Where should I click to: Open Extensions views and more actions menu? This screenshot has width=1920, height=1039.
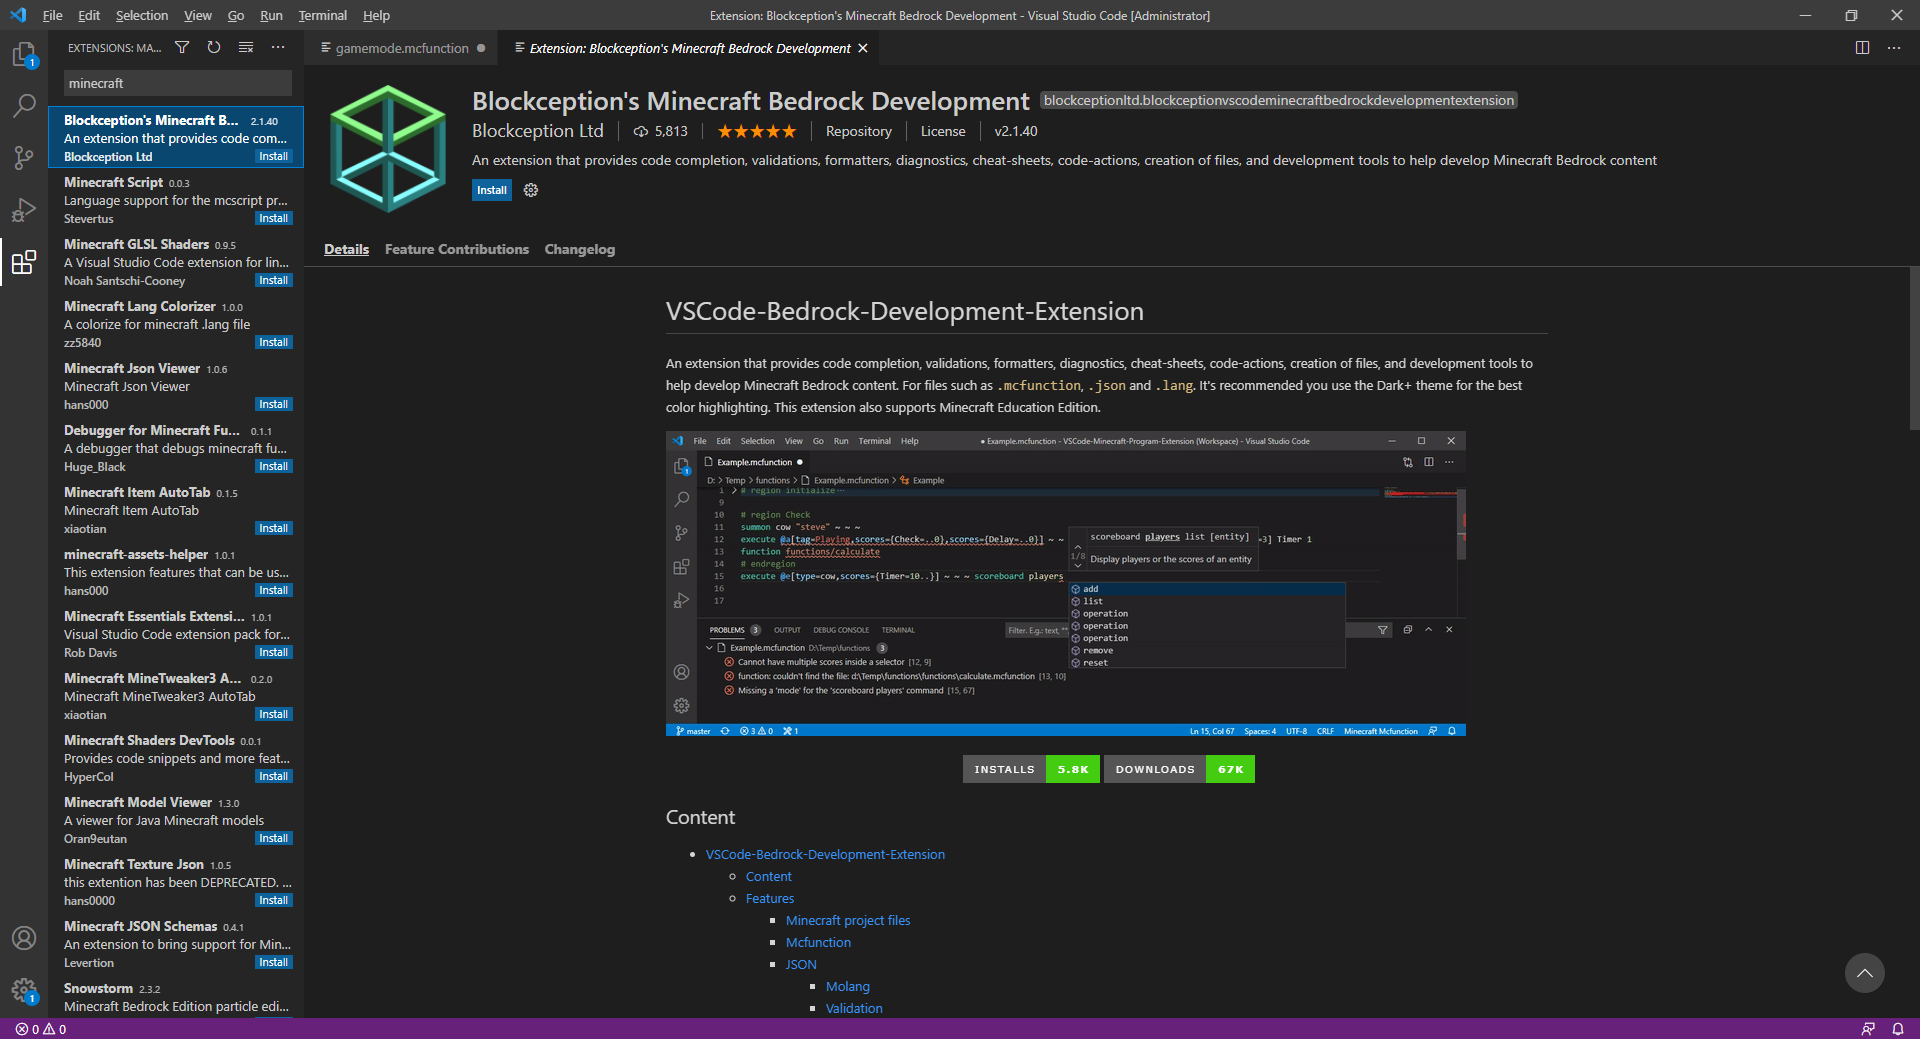click(278, 47)
